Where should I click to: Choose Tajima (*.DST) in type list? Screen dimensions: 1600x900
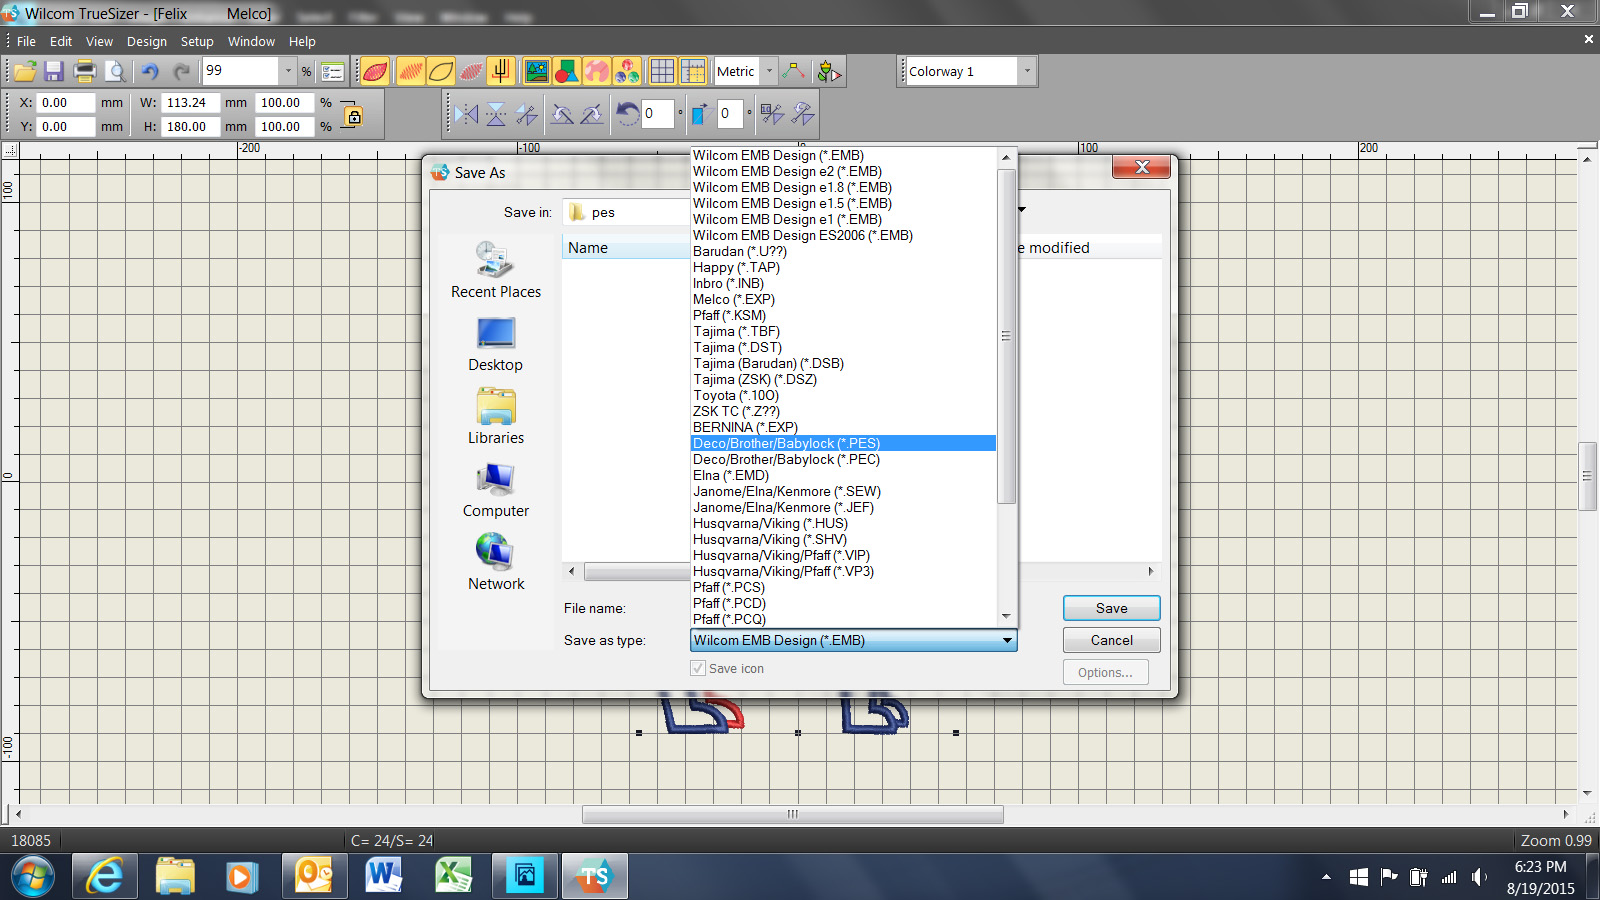[843, 347]
